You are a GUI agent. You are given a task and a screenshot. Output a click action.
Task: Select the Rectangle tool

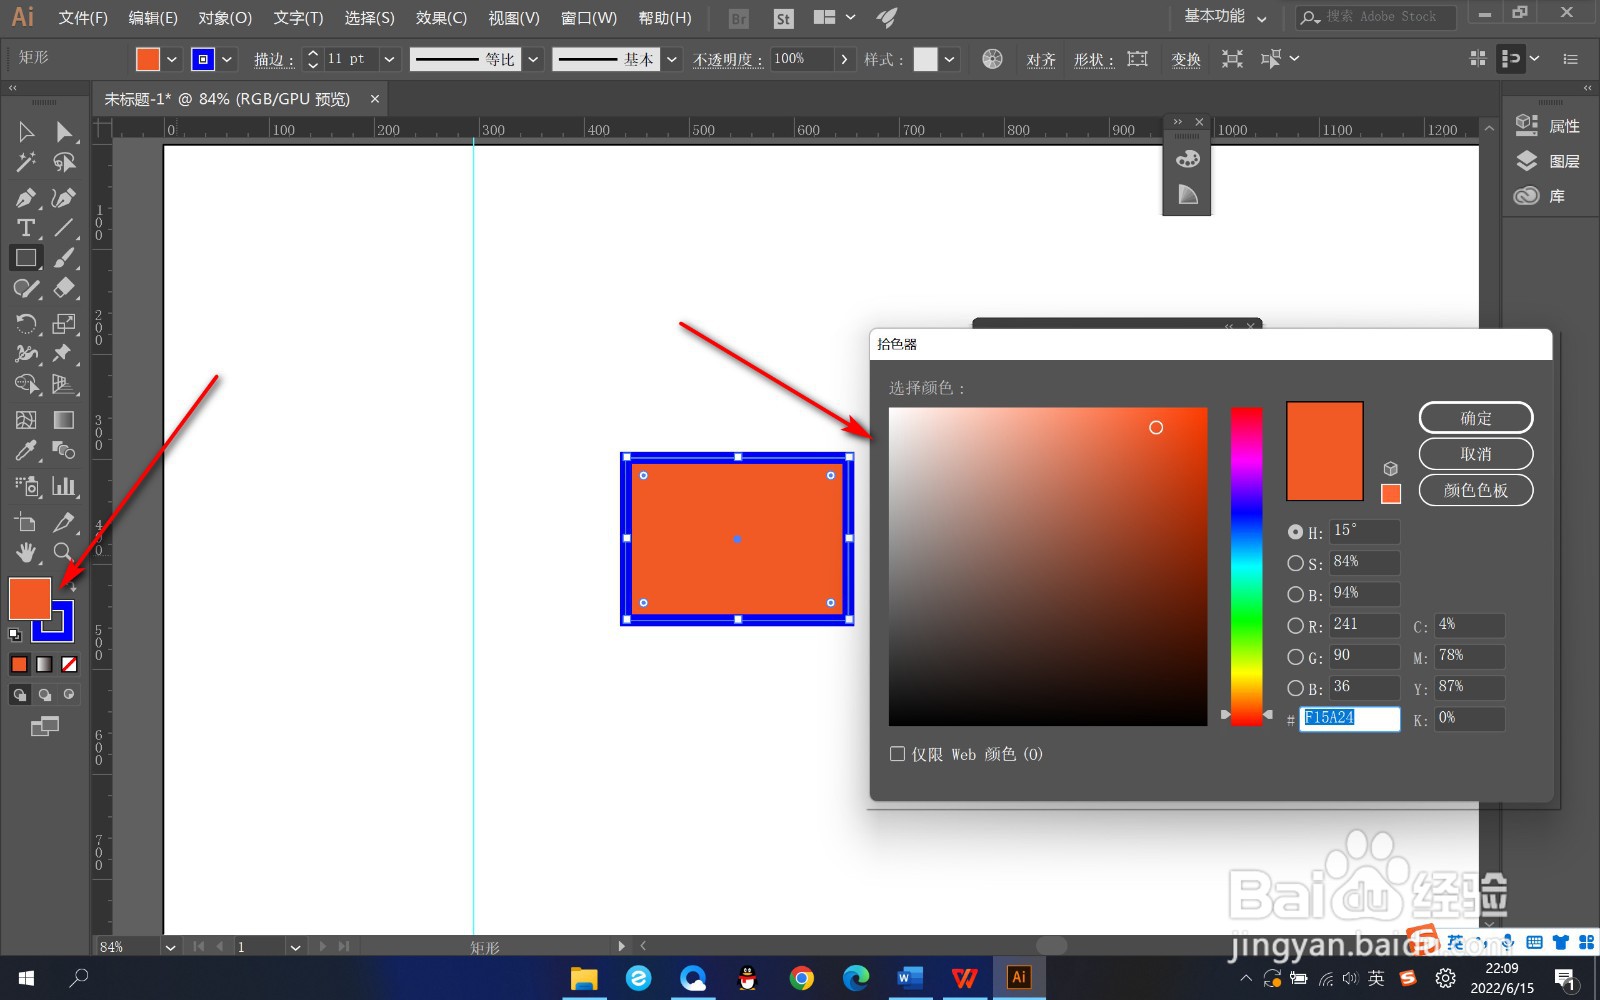26,258
